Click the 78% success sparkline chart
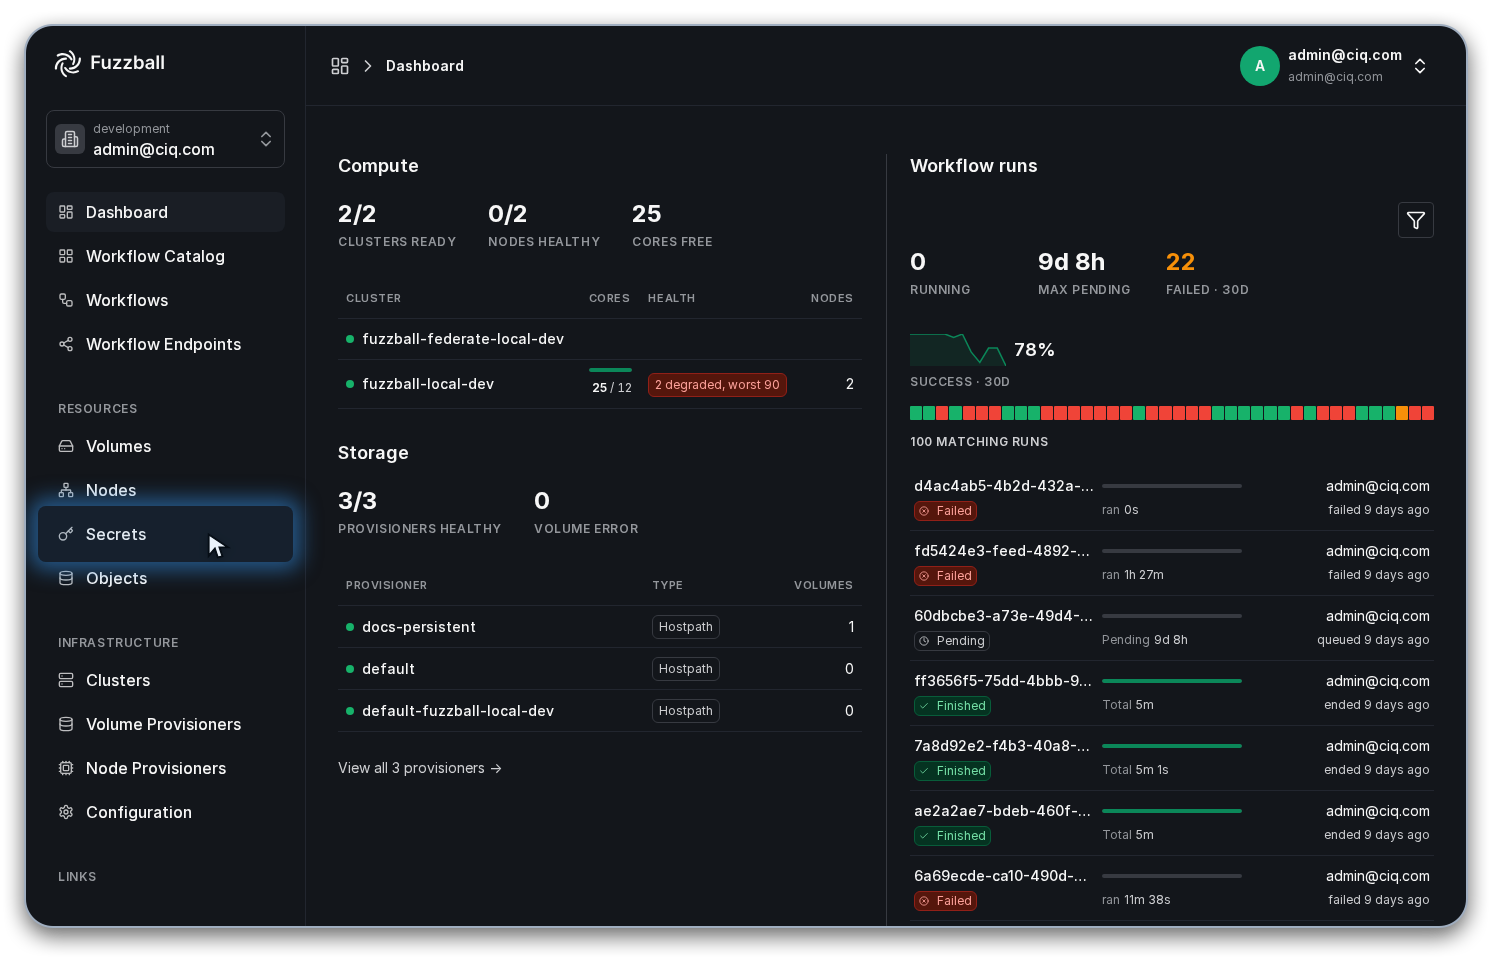This screenshot has width=1492, height=960. [958, 350]
